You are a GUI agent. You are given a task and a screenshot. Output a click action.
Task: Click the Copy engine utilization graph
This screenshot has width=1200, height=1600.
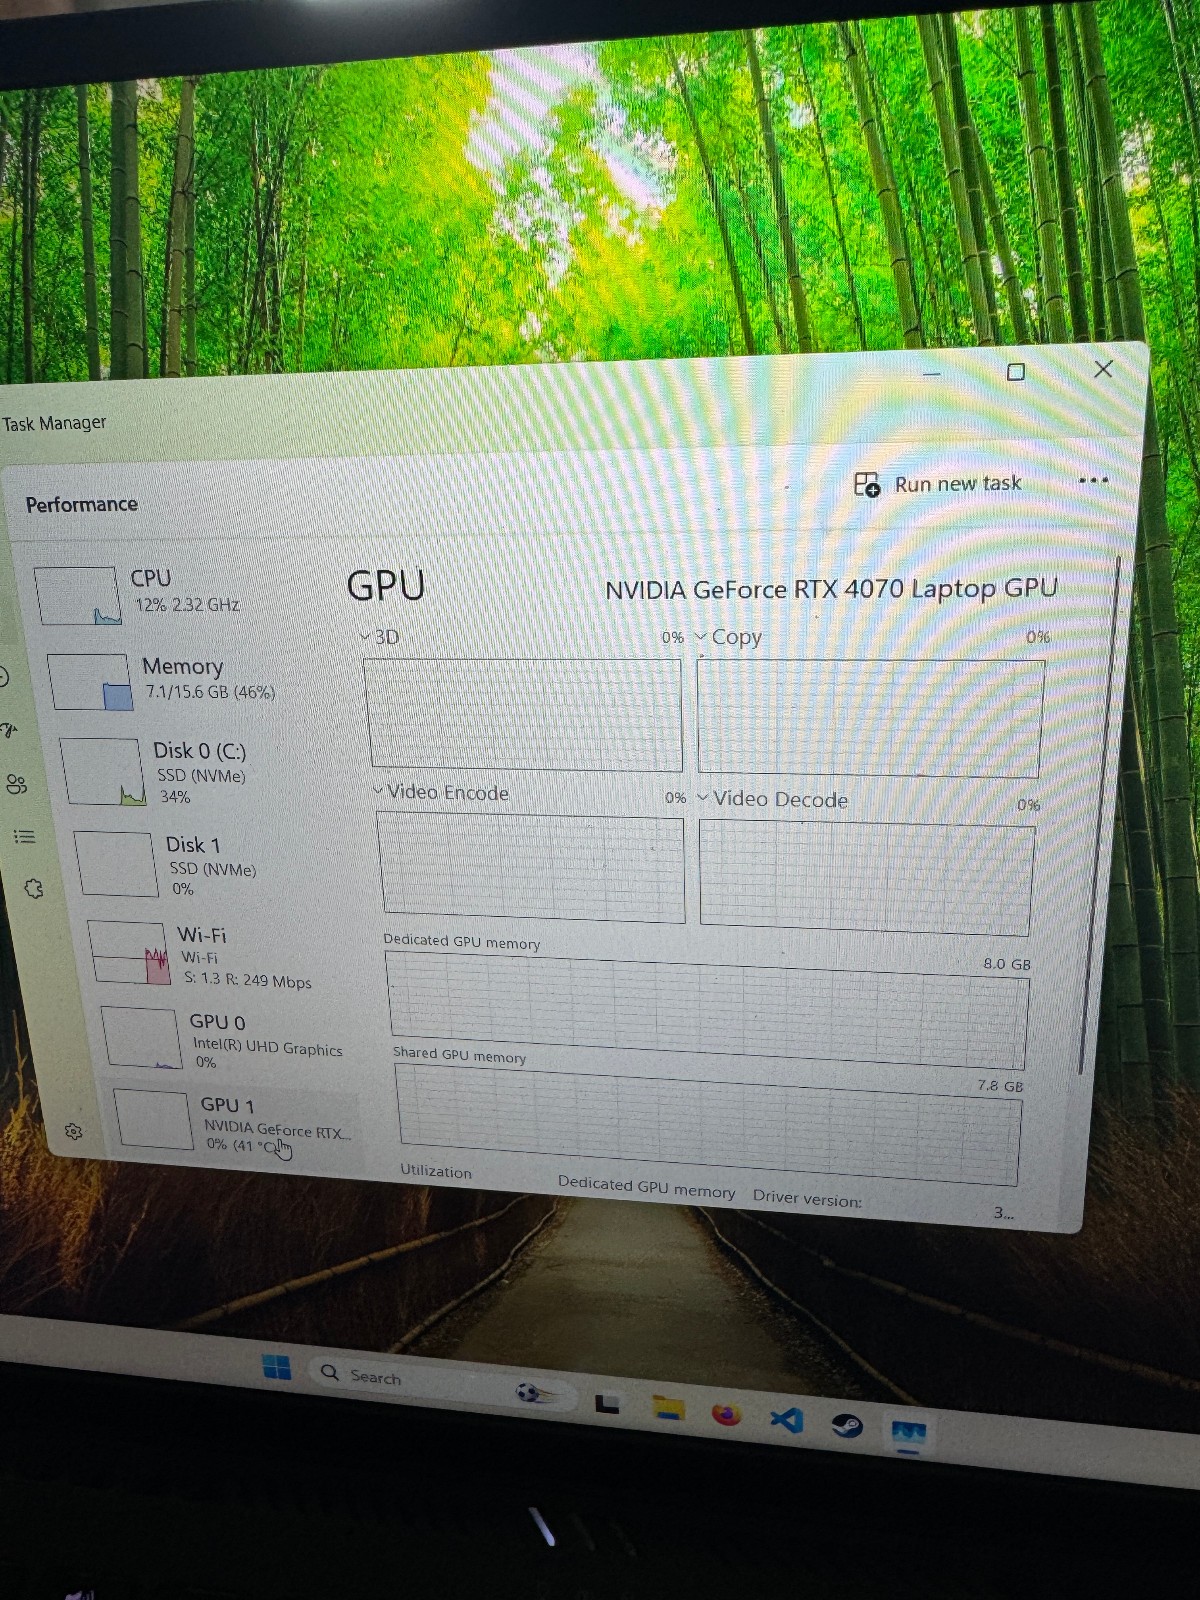(x=870, y=718)
